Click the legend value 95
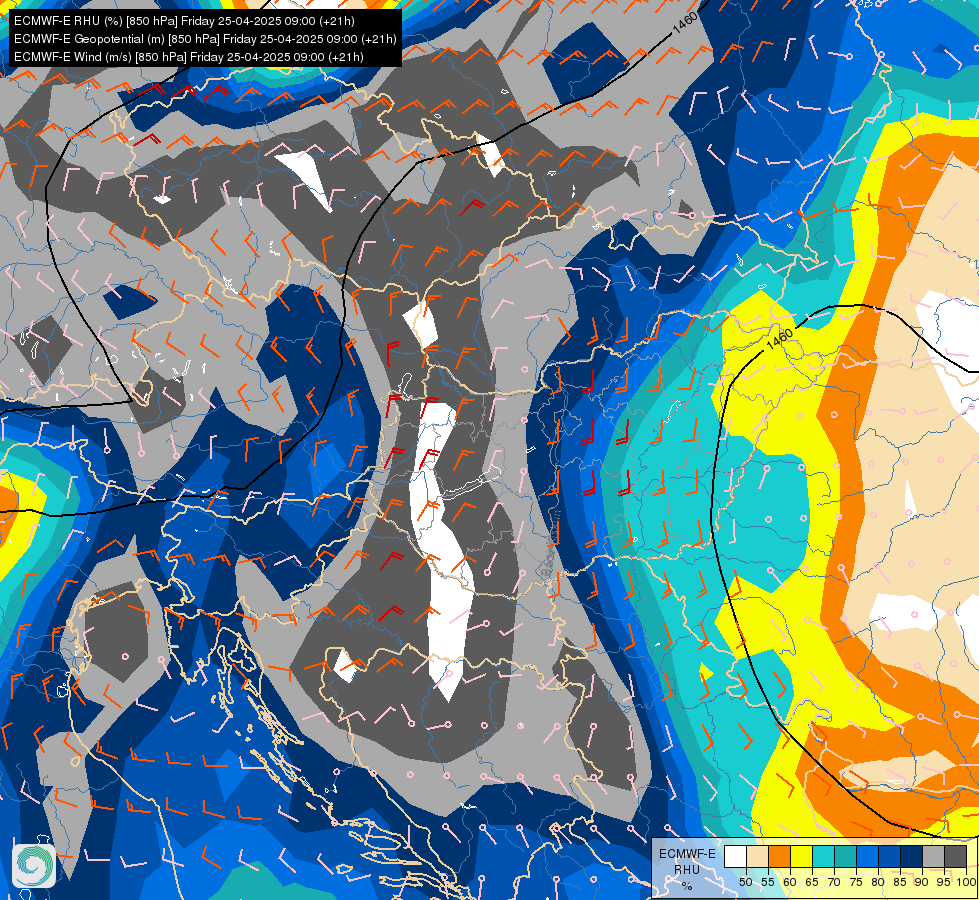This screenshot has height=900, width=979. (x=944, y=883)
